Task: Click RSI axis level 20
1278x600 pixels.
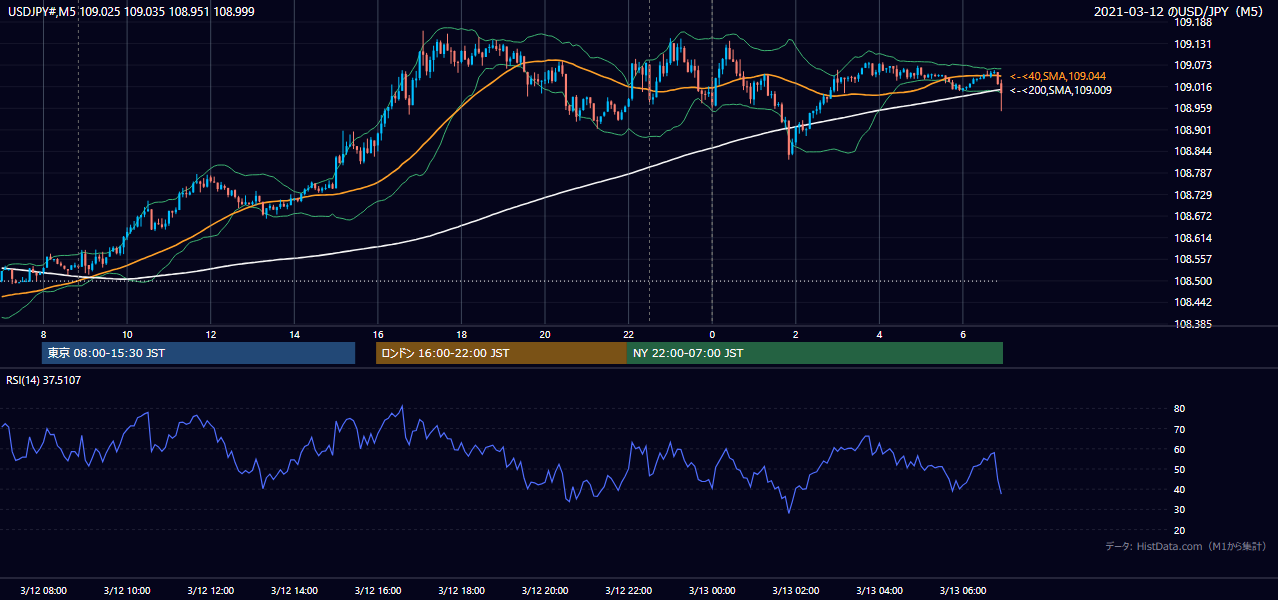Action: [x=1179, y=530]
